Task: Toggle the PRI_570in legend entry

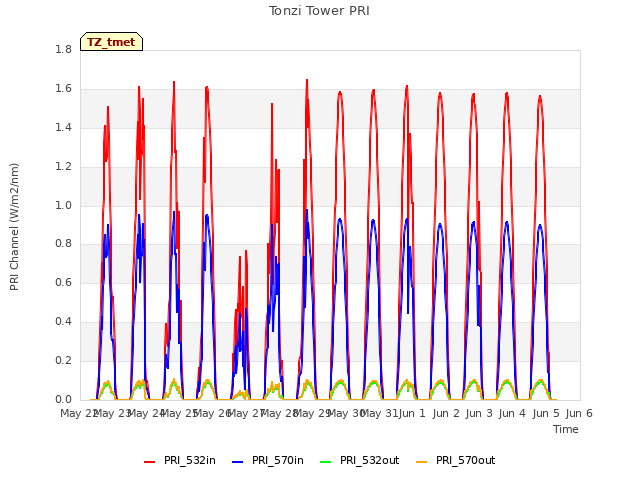Action: point(268,461)
